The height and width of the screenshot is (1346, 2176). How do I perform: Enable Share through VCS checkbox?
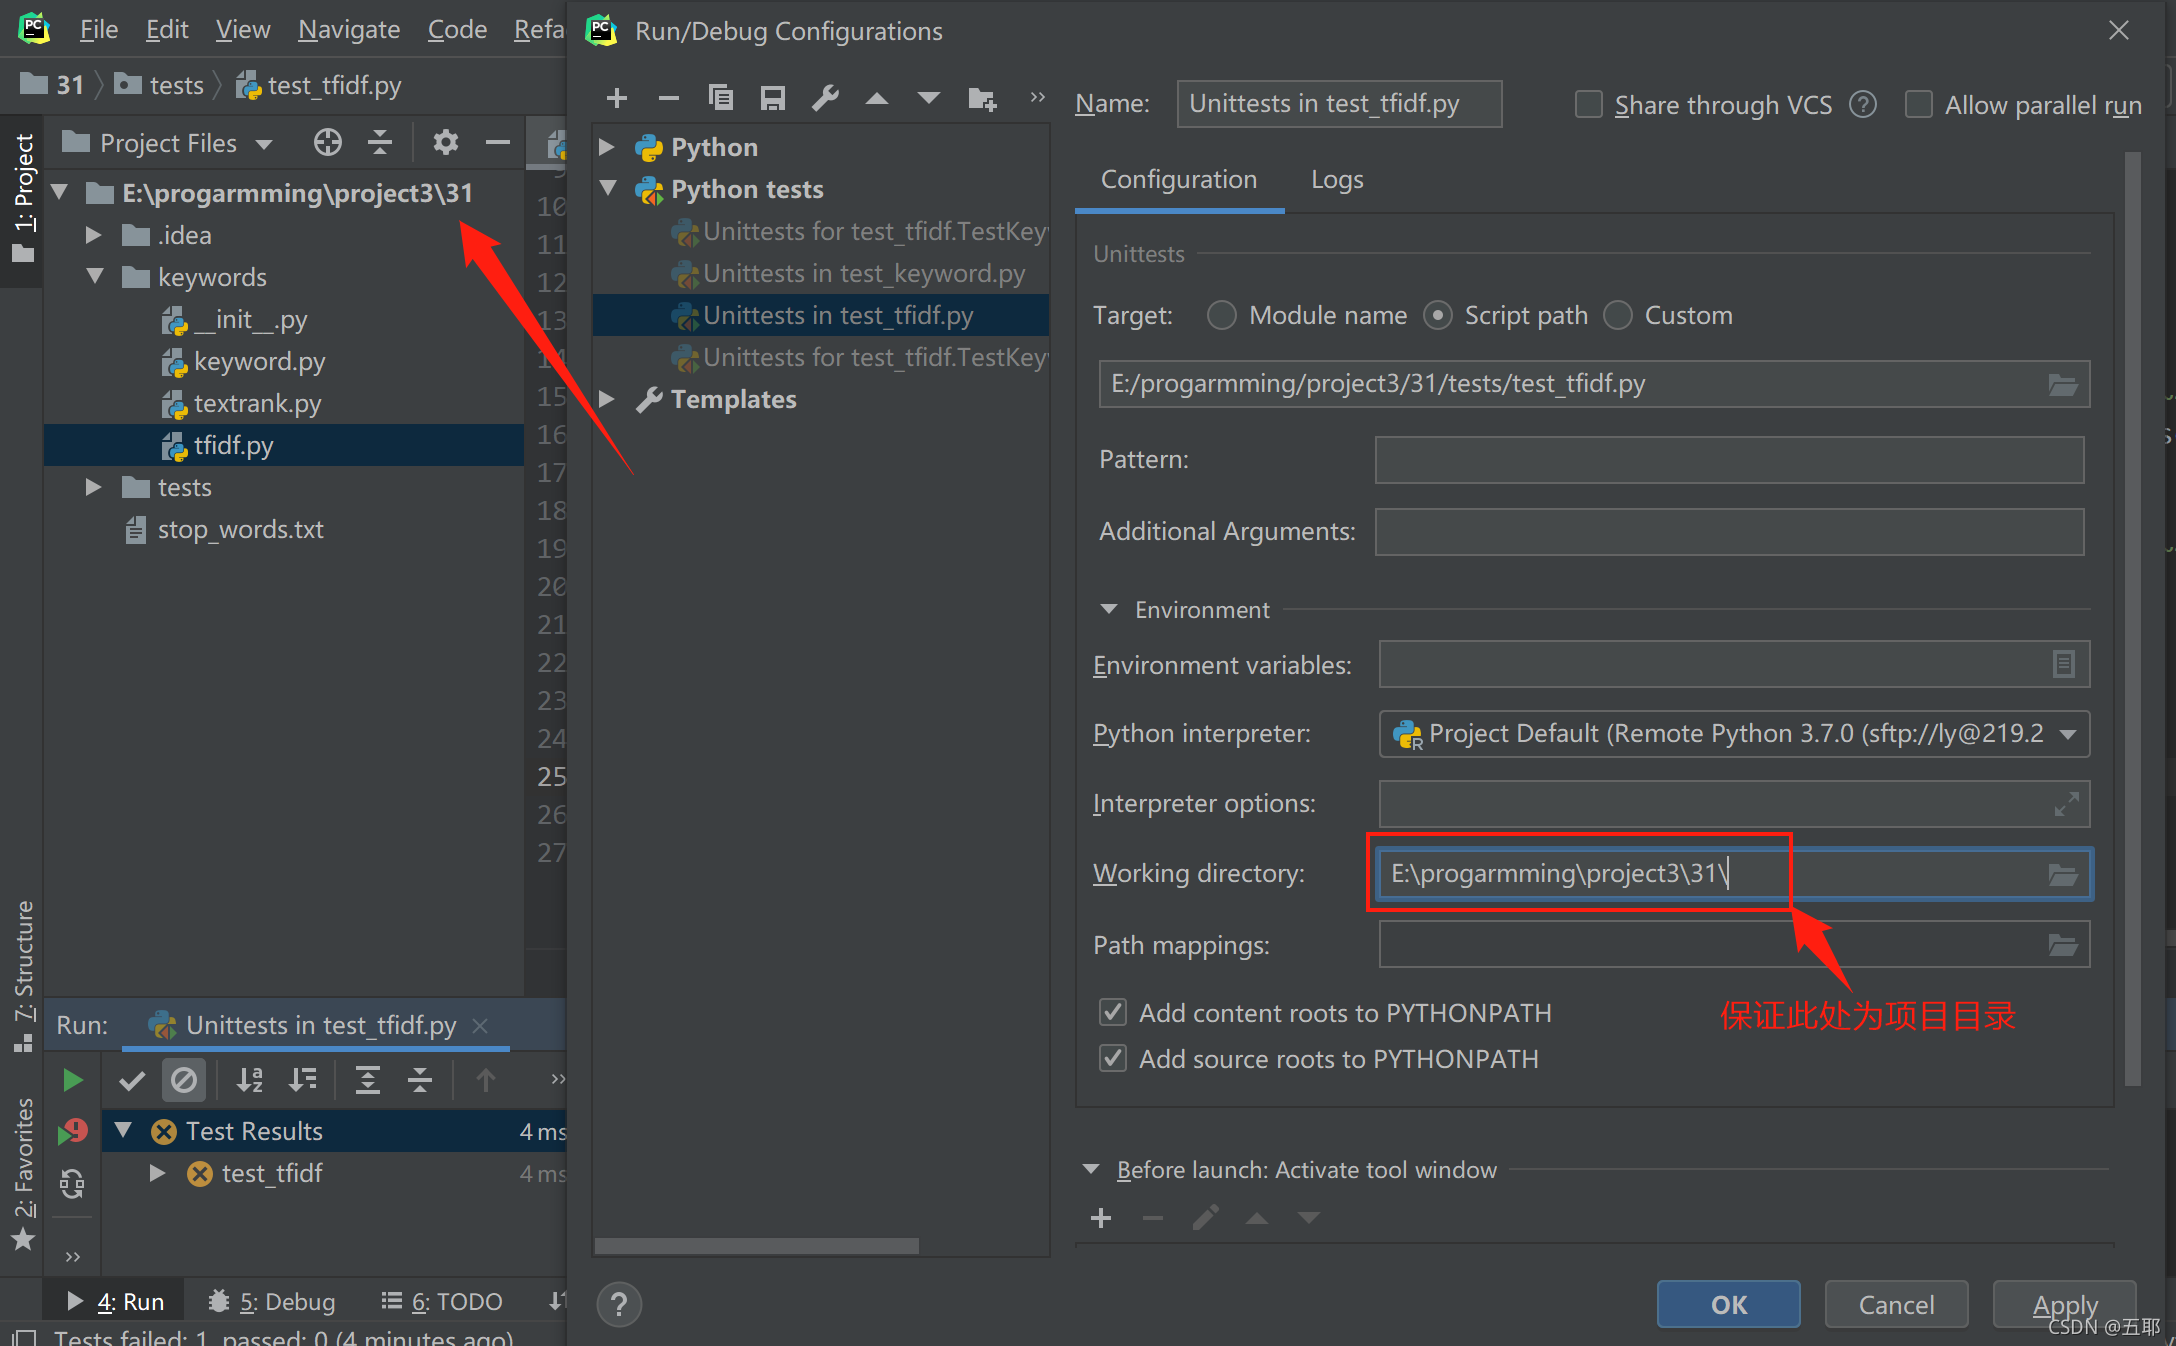(x=1589, y=105)
